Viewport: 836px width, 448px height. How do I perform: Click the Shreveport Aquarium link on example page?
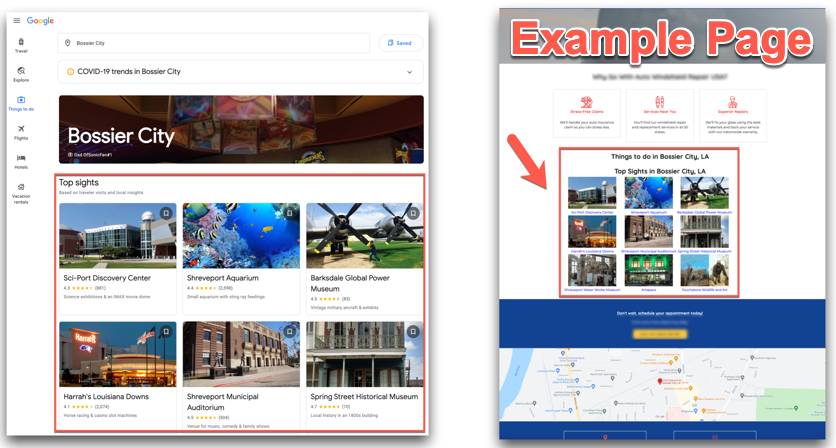[x=649, y=212]
